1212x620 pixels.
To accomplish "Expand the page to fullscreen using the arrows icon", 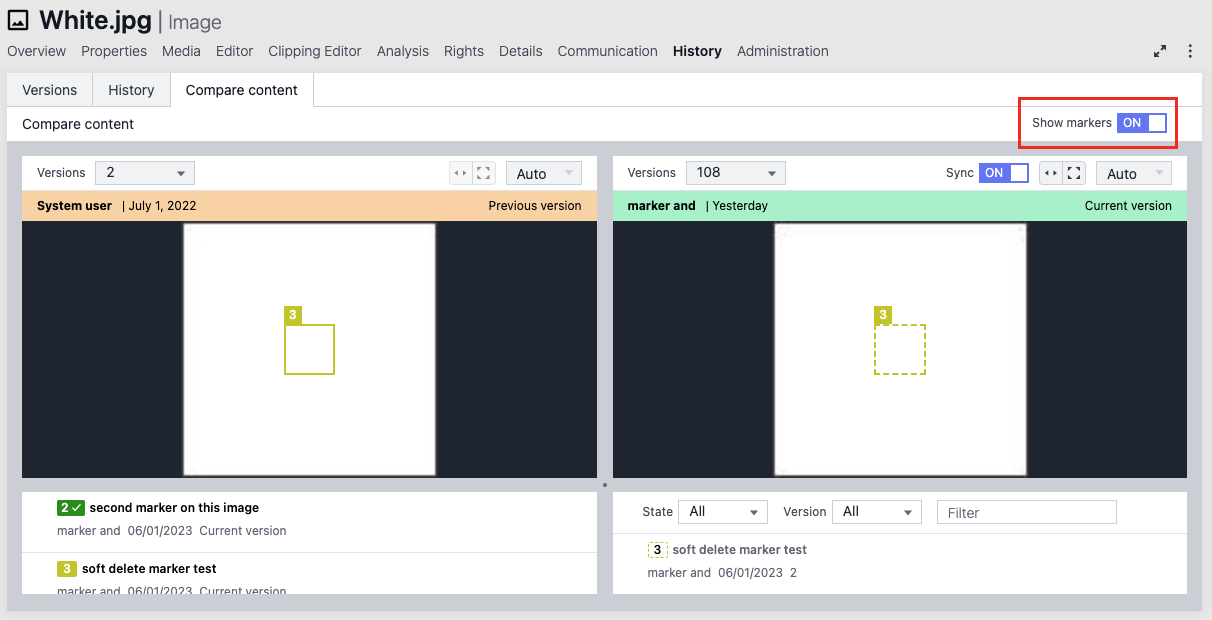I will [1160, 51].
